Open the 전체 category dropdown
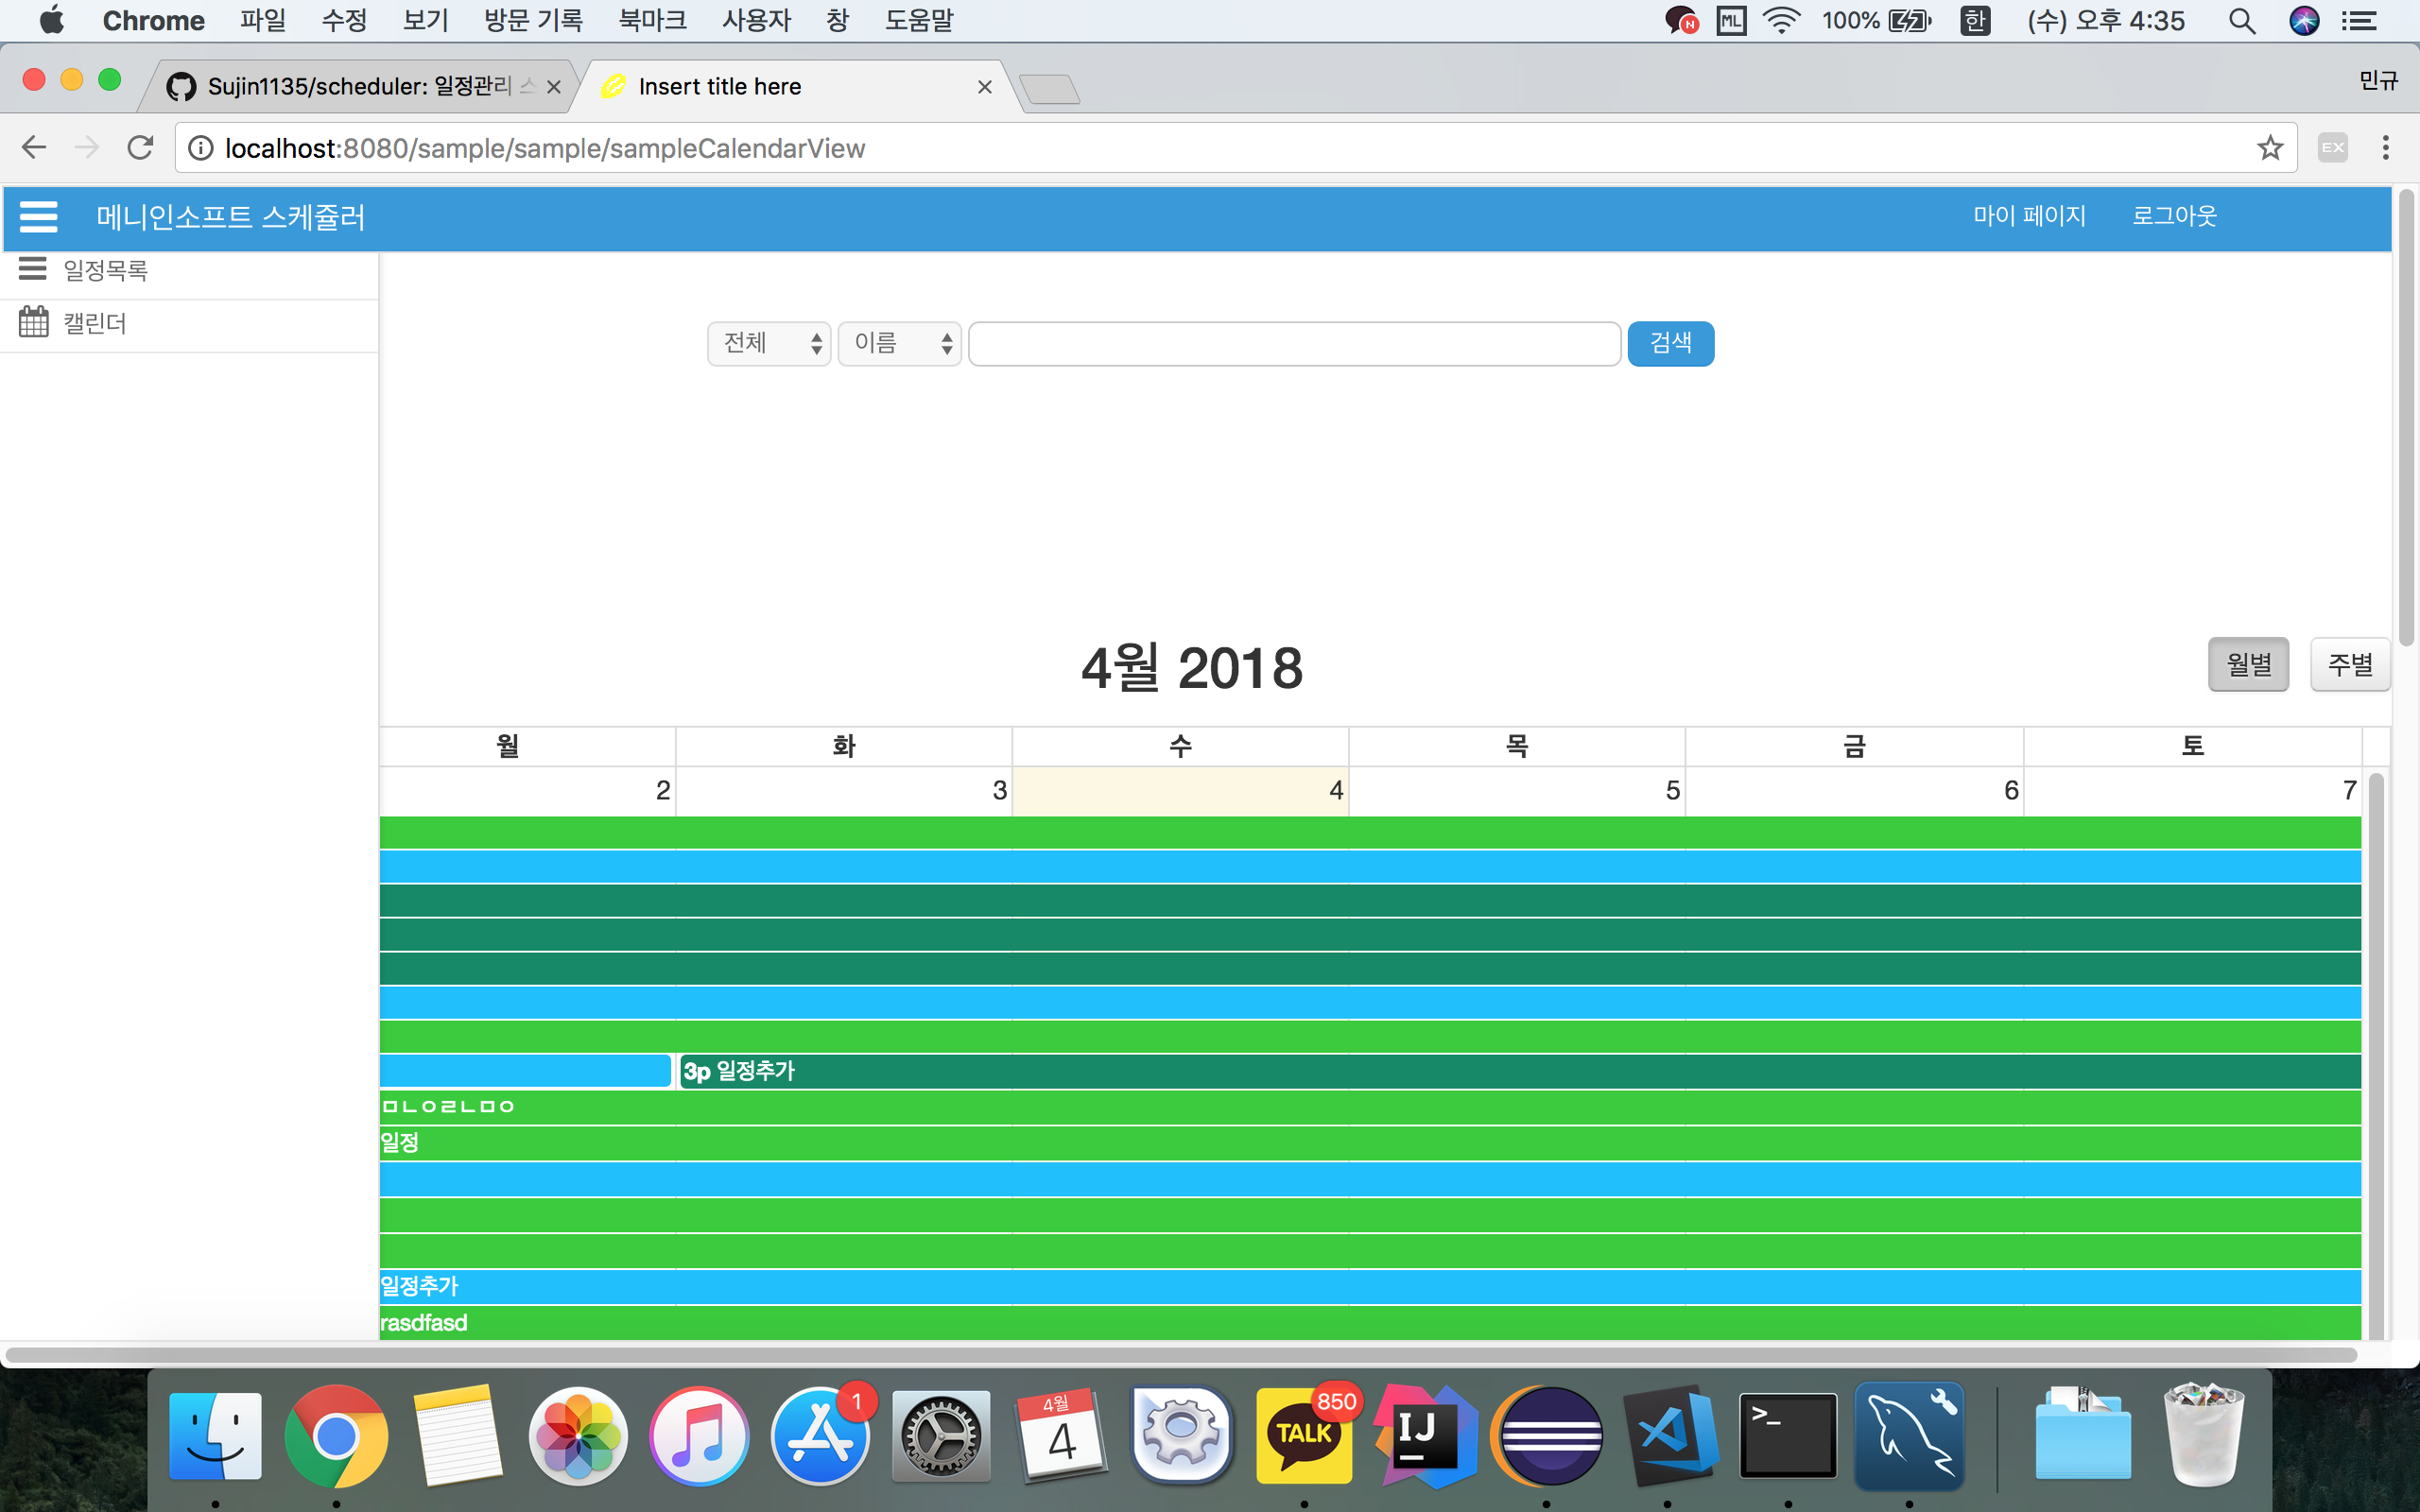Image resolution: width=2420 pixels, height=1512 pixels. pyautogui.click(x=769, y=344)
